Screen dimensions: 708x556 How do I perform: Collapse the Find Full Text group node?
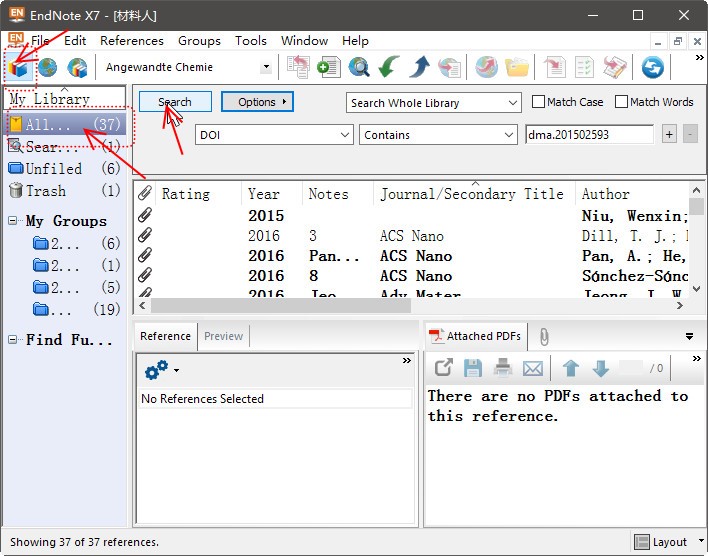tap(13, 340)
